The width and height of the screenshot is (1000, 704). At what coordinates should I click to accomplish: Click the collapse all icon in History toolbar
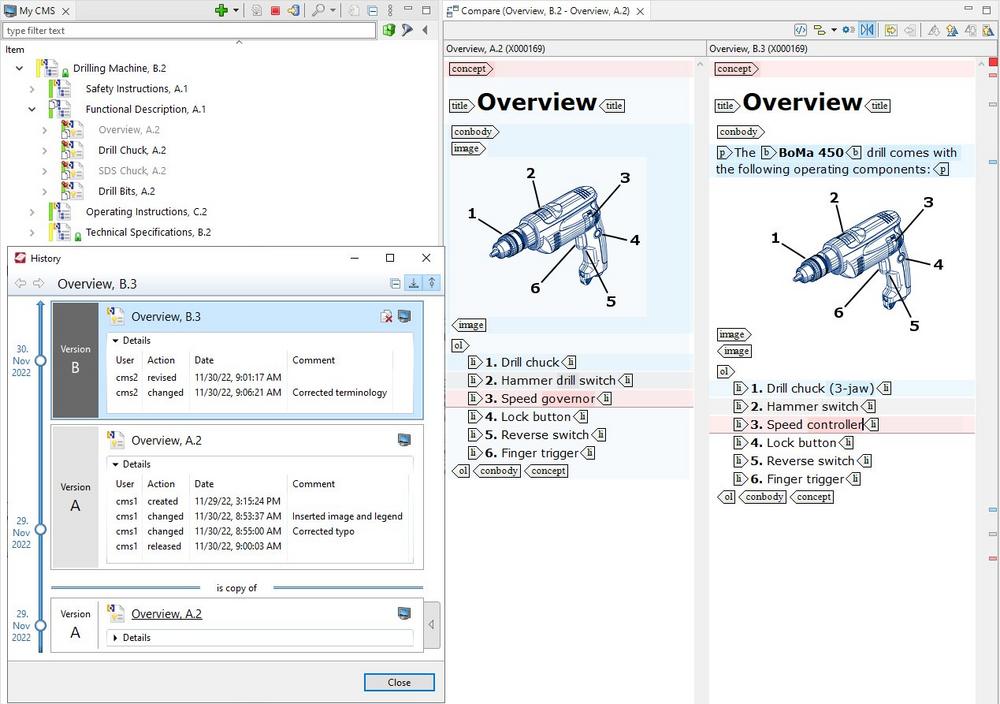click(395, 284)
